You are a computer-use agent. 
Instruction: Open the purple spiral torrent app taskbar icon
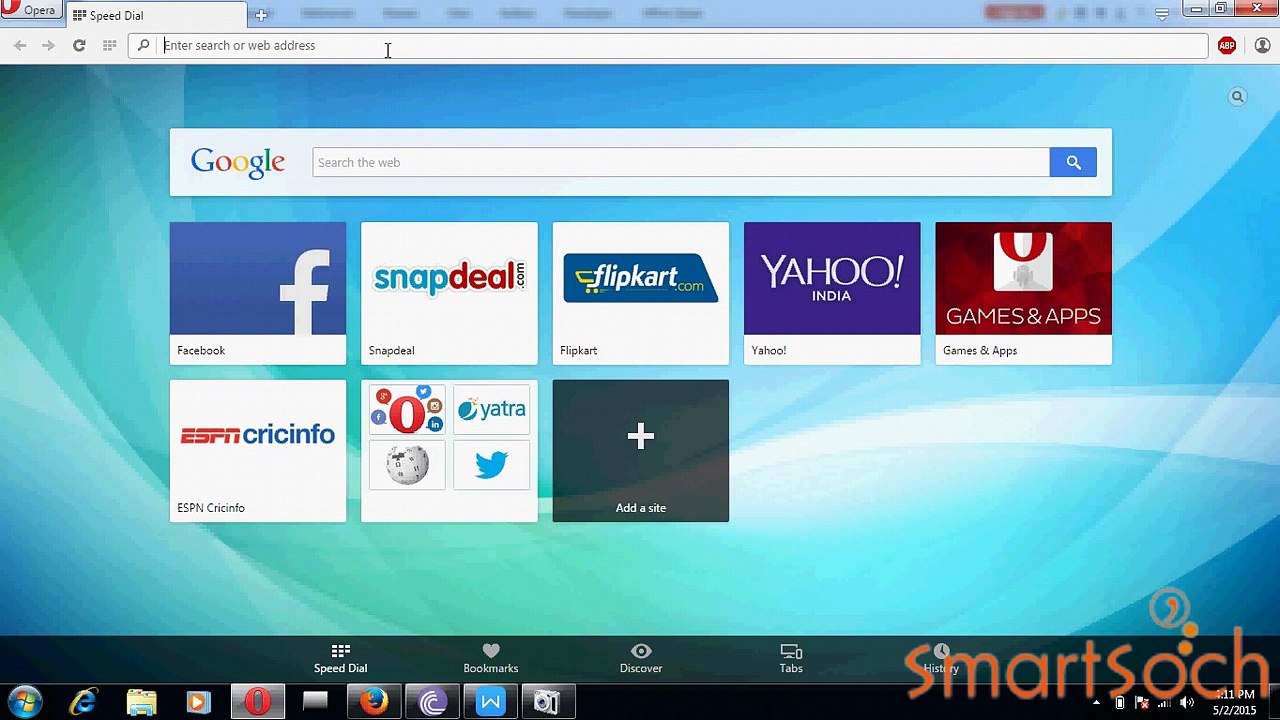(432, 702)
